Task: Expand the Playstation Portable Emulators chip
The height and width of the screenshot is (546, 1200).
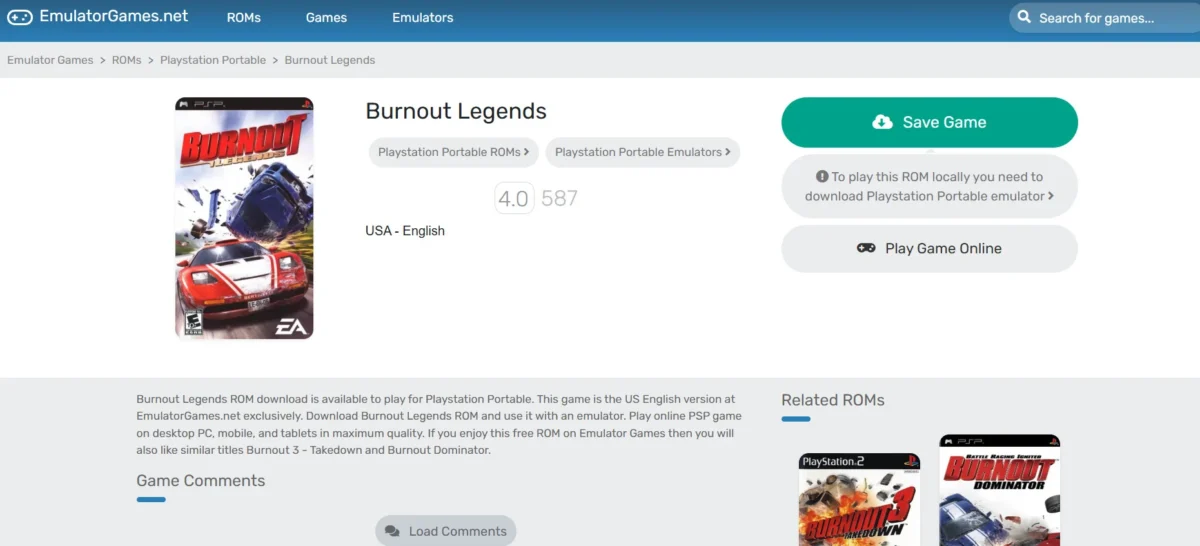Action: [x=643, y=152]
